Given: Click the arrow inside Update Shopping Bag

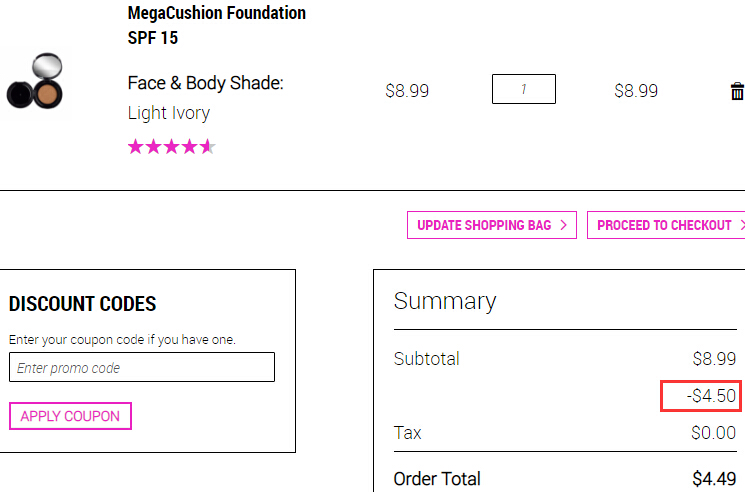Looking at the screenshot, I should (x=564, y=225).
